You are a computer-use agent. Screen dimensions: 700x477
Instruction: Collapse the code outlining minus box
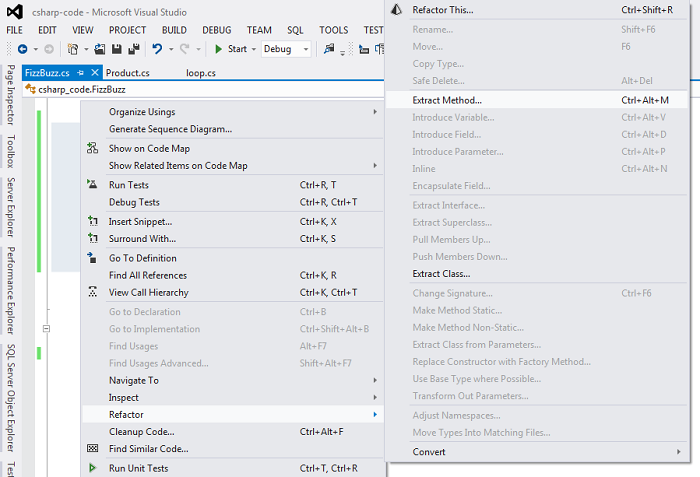coord(46,329)
